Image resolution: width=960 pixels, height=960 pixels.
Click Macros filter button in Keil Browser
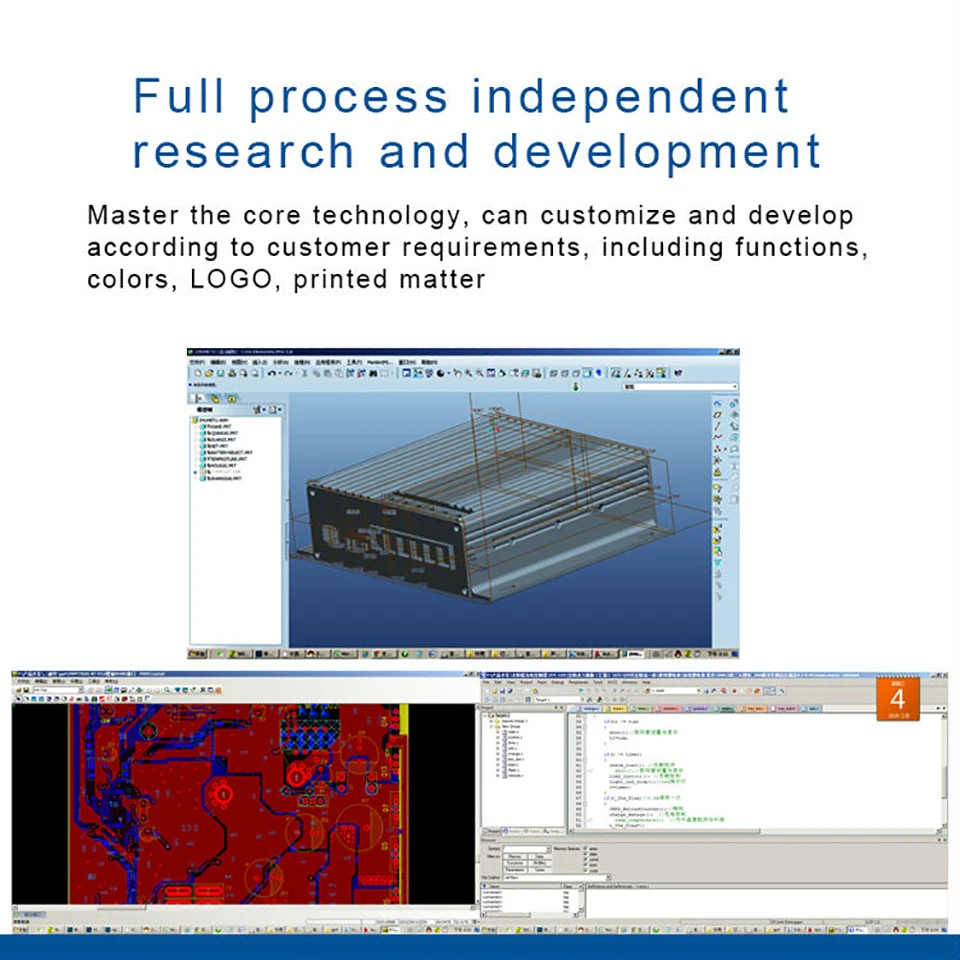click(516, 857)
